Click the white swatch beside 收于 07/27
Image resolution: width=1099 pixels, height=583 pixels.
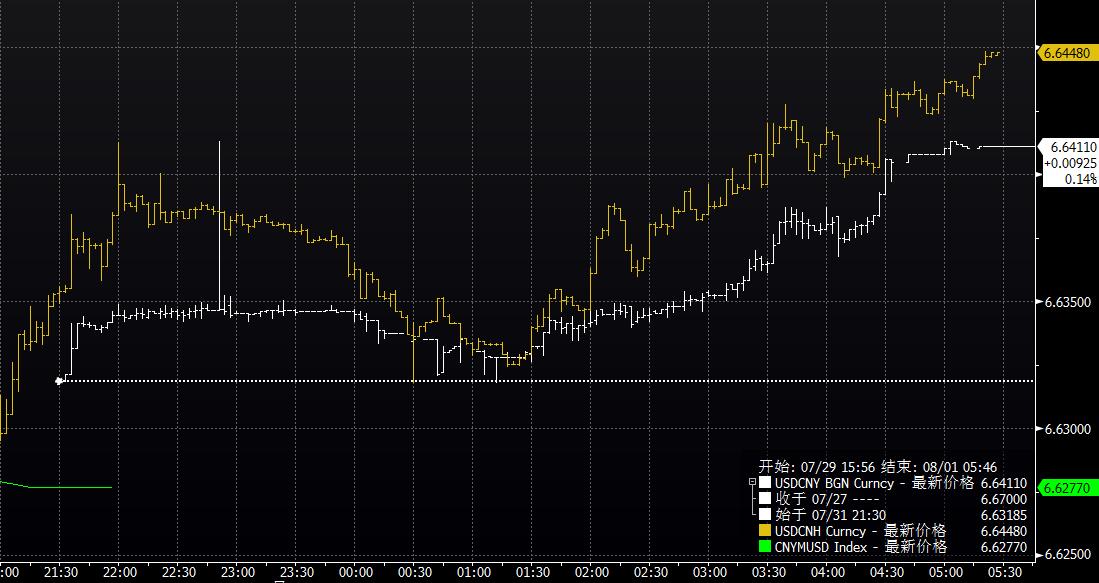[765, 498]
